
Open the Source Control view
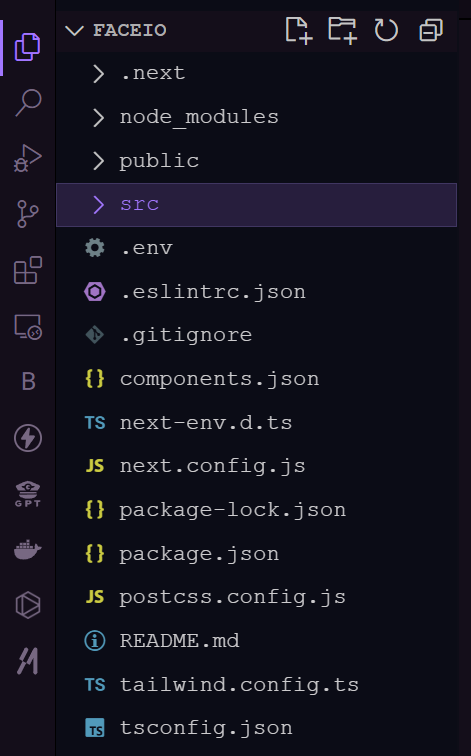click(x=27, y=214)
